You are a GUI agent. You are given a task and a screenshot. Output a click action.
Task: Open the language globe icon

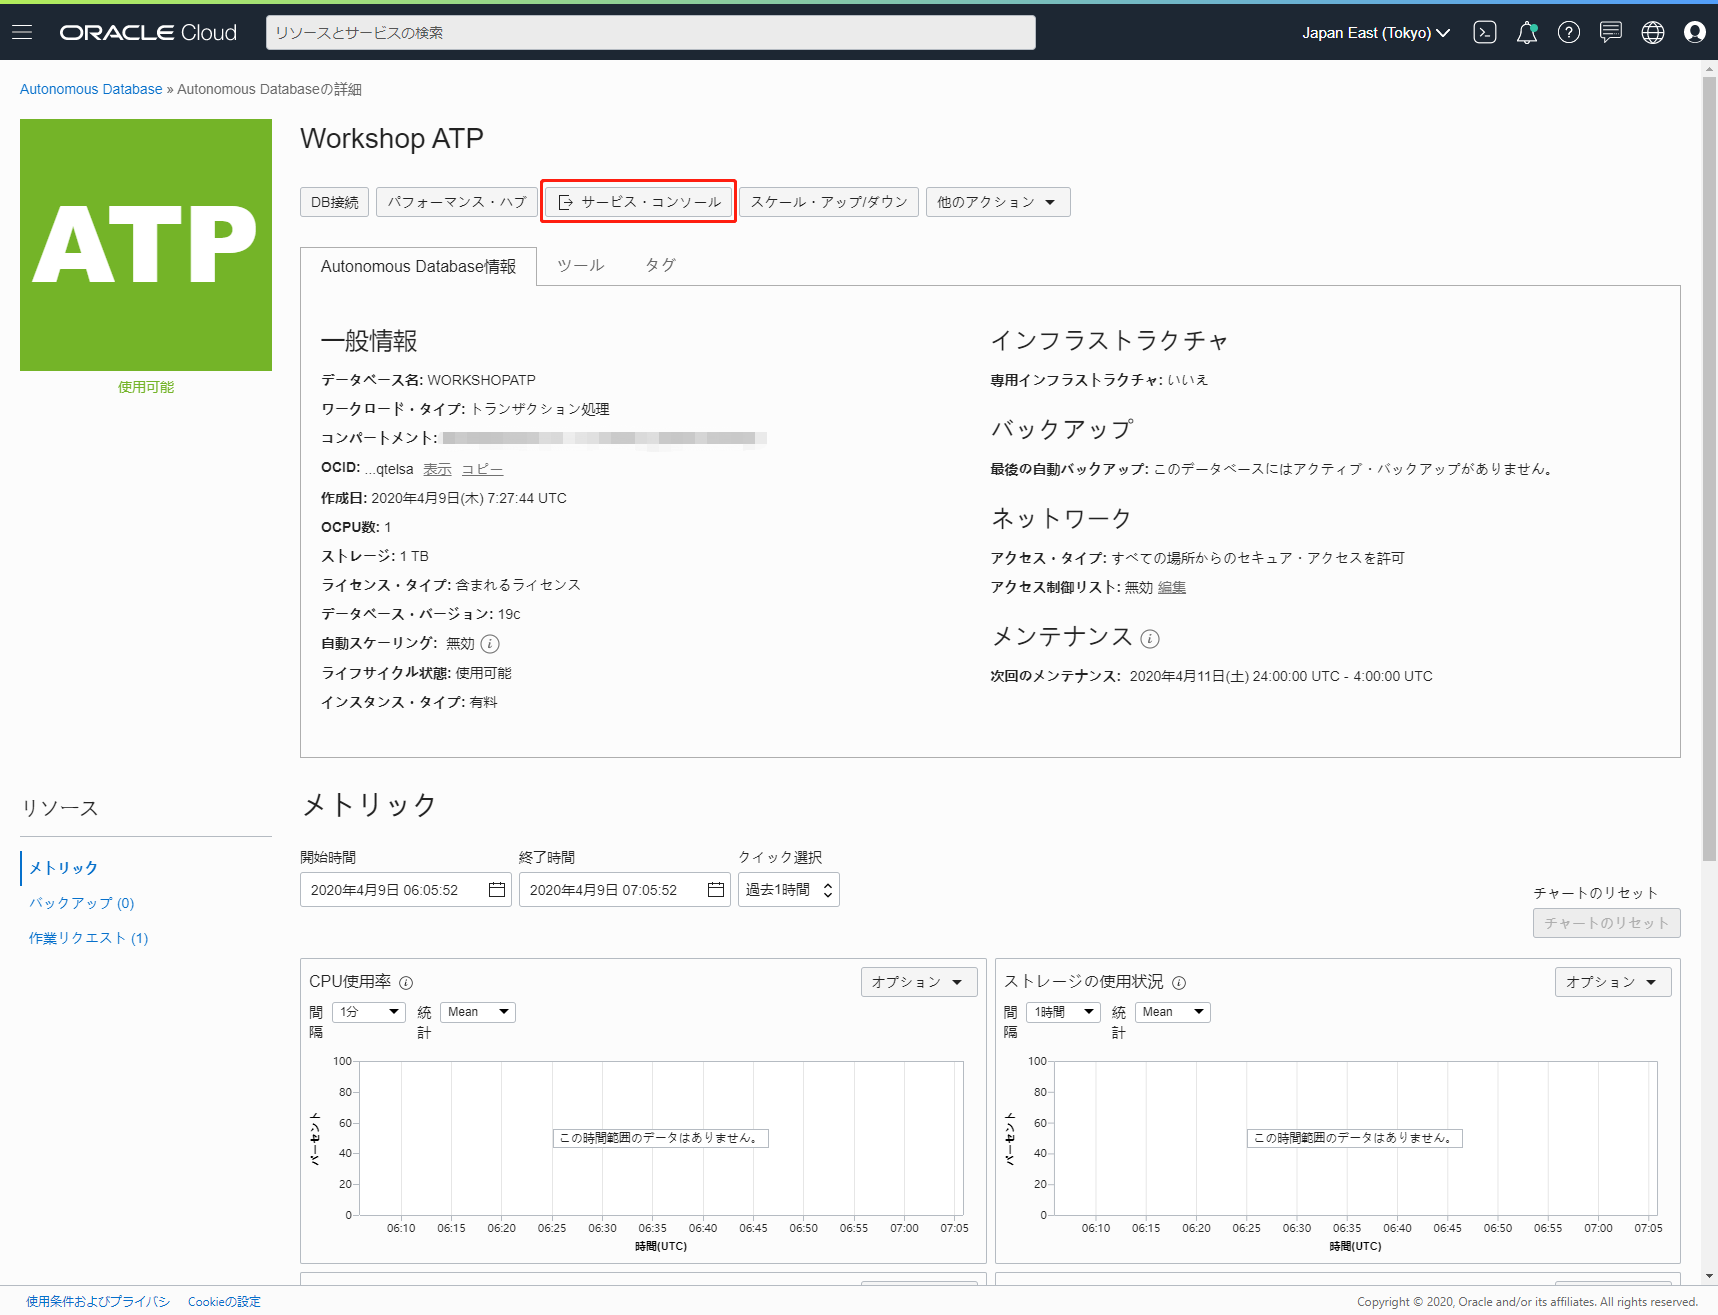[x=1652, y=32]
